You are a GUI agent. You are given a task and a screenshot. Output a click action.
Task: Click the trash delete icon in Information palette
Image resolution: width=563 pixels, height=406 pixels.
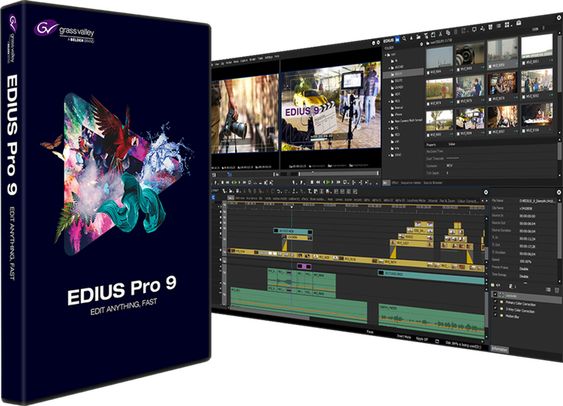pyautogui.click(x=557, y=290)
